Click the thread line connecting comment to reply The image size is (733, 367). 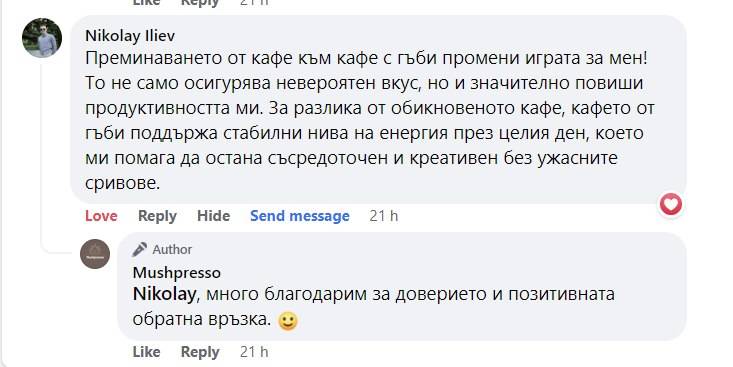43,156
